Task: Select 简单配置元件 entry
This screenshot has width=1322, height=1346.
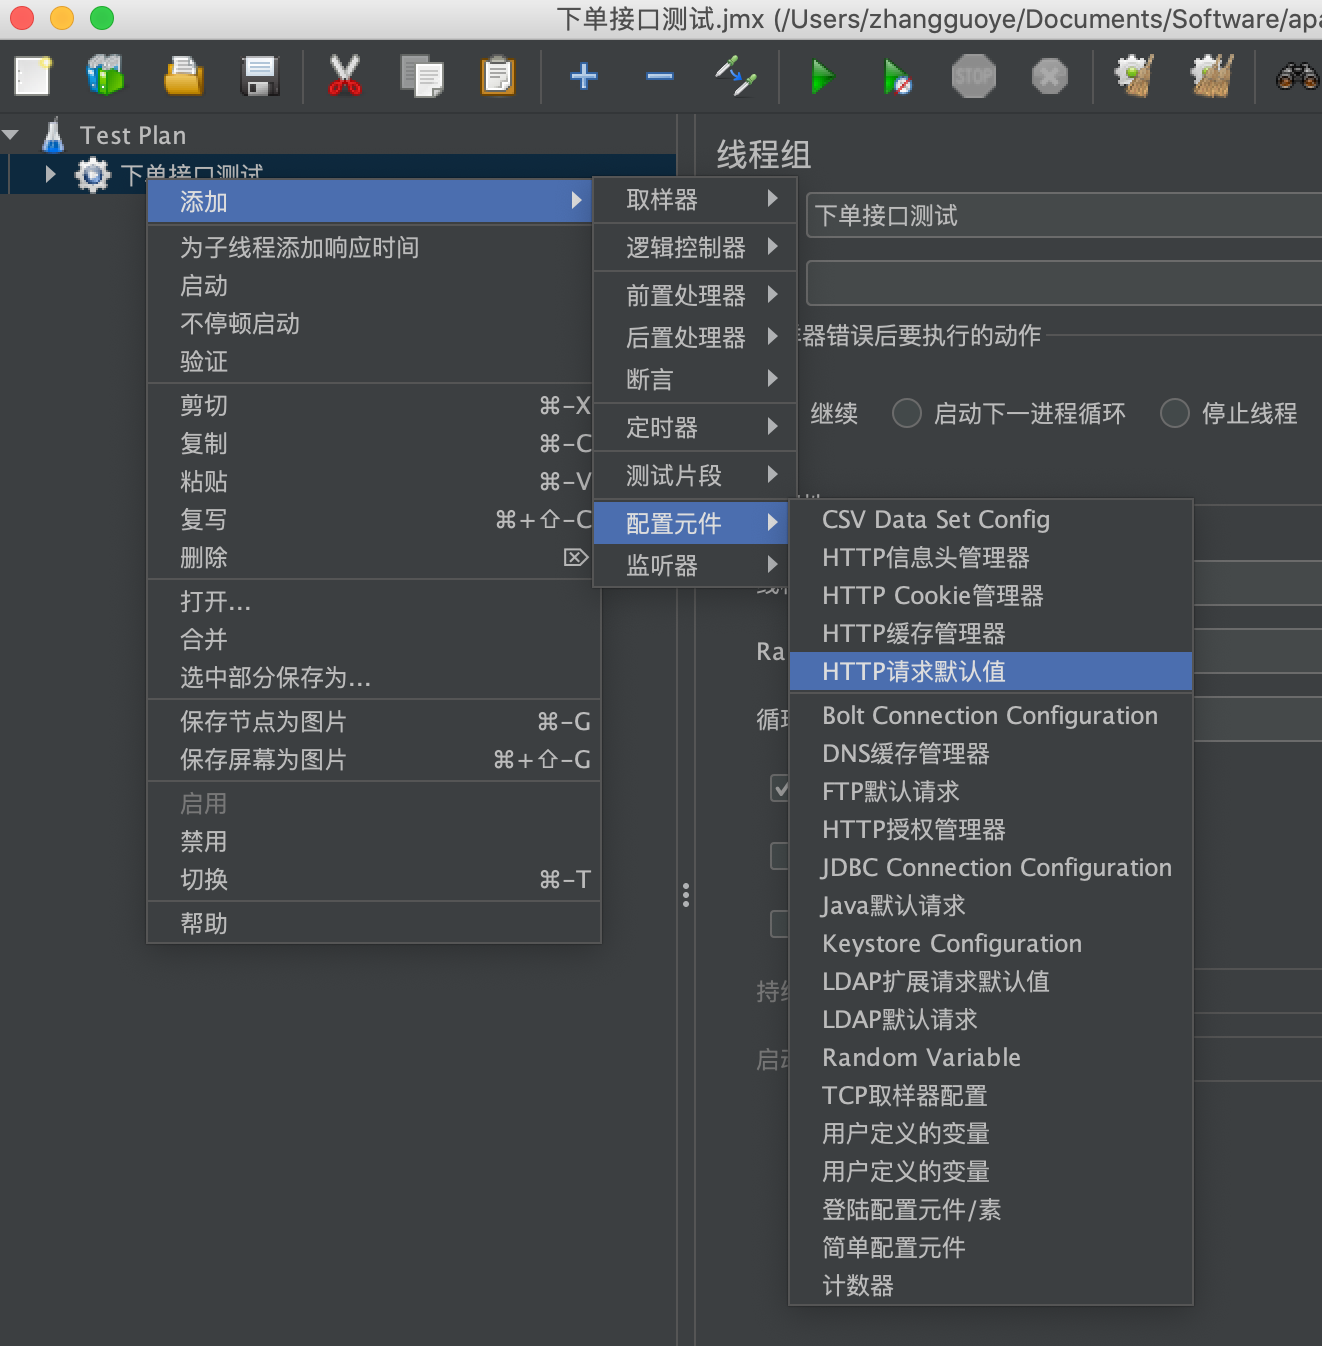Action: pyautogui.click(x=991, y=1247)
